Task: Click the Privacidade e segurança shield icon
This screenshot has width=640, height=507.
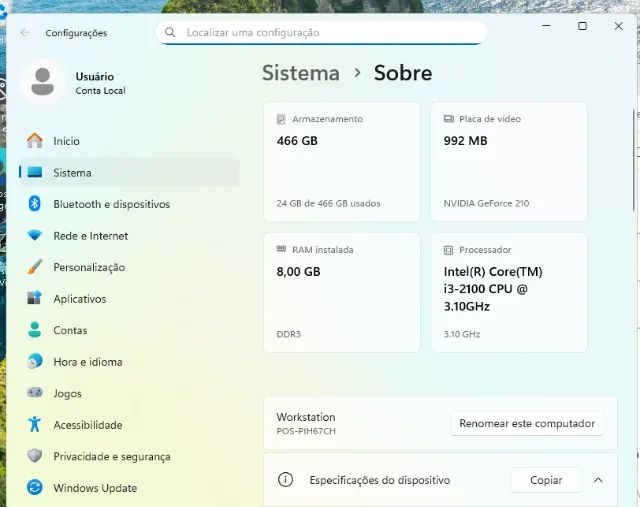Action: (35, 456)
